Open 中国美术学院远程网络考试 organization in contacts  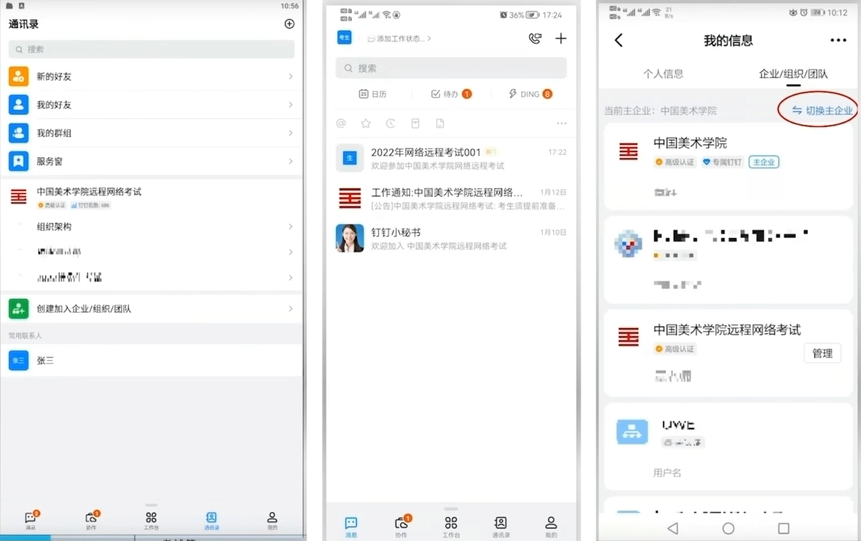click(152, 197)
